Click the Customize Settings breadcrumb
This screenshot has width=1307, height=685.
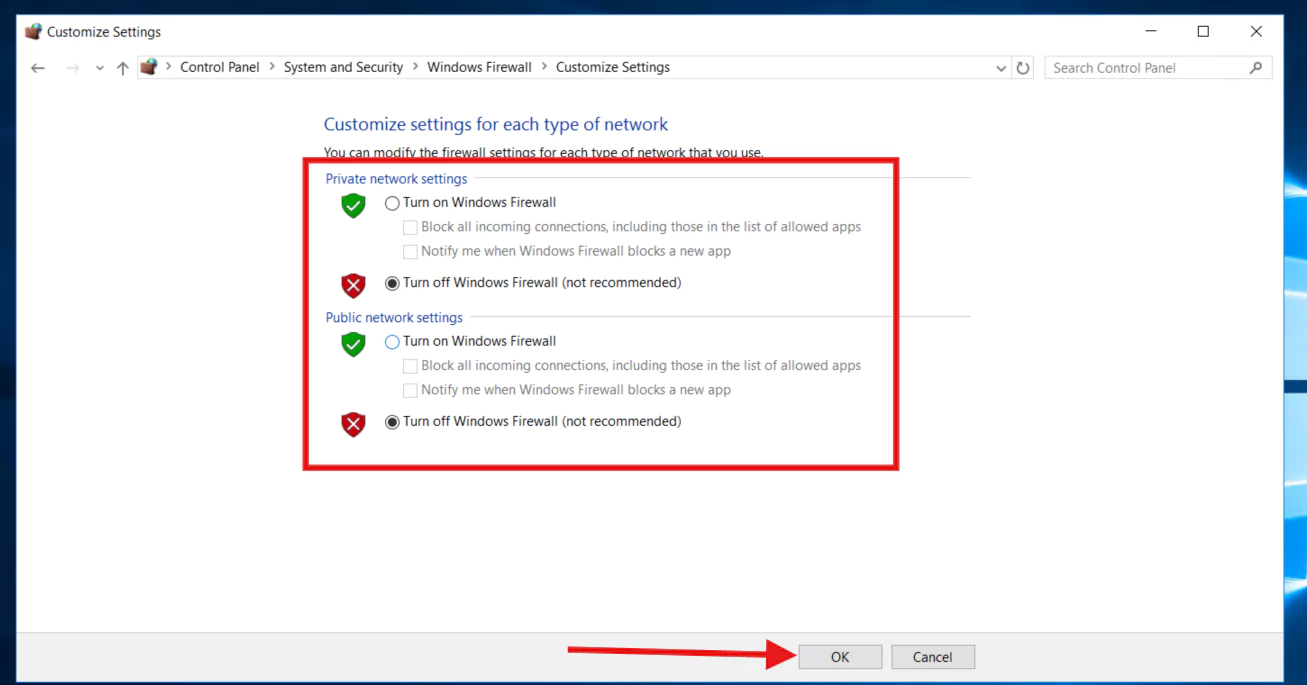click(613, 67)
